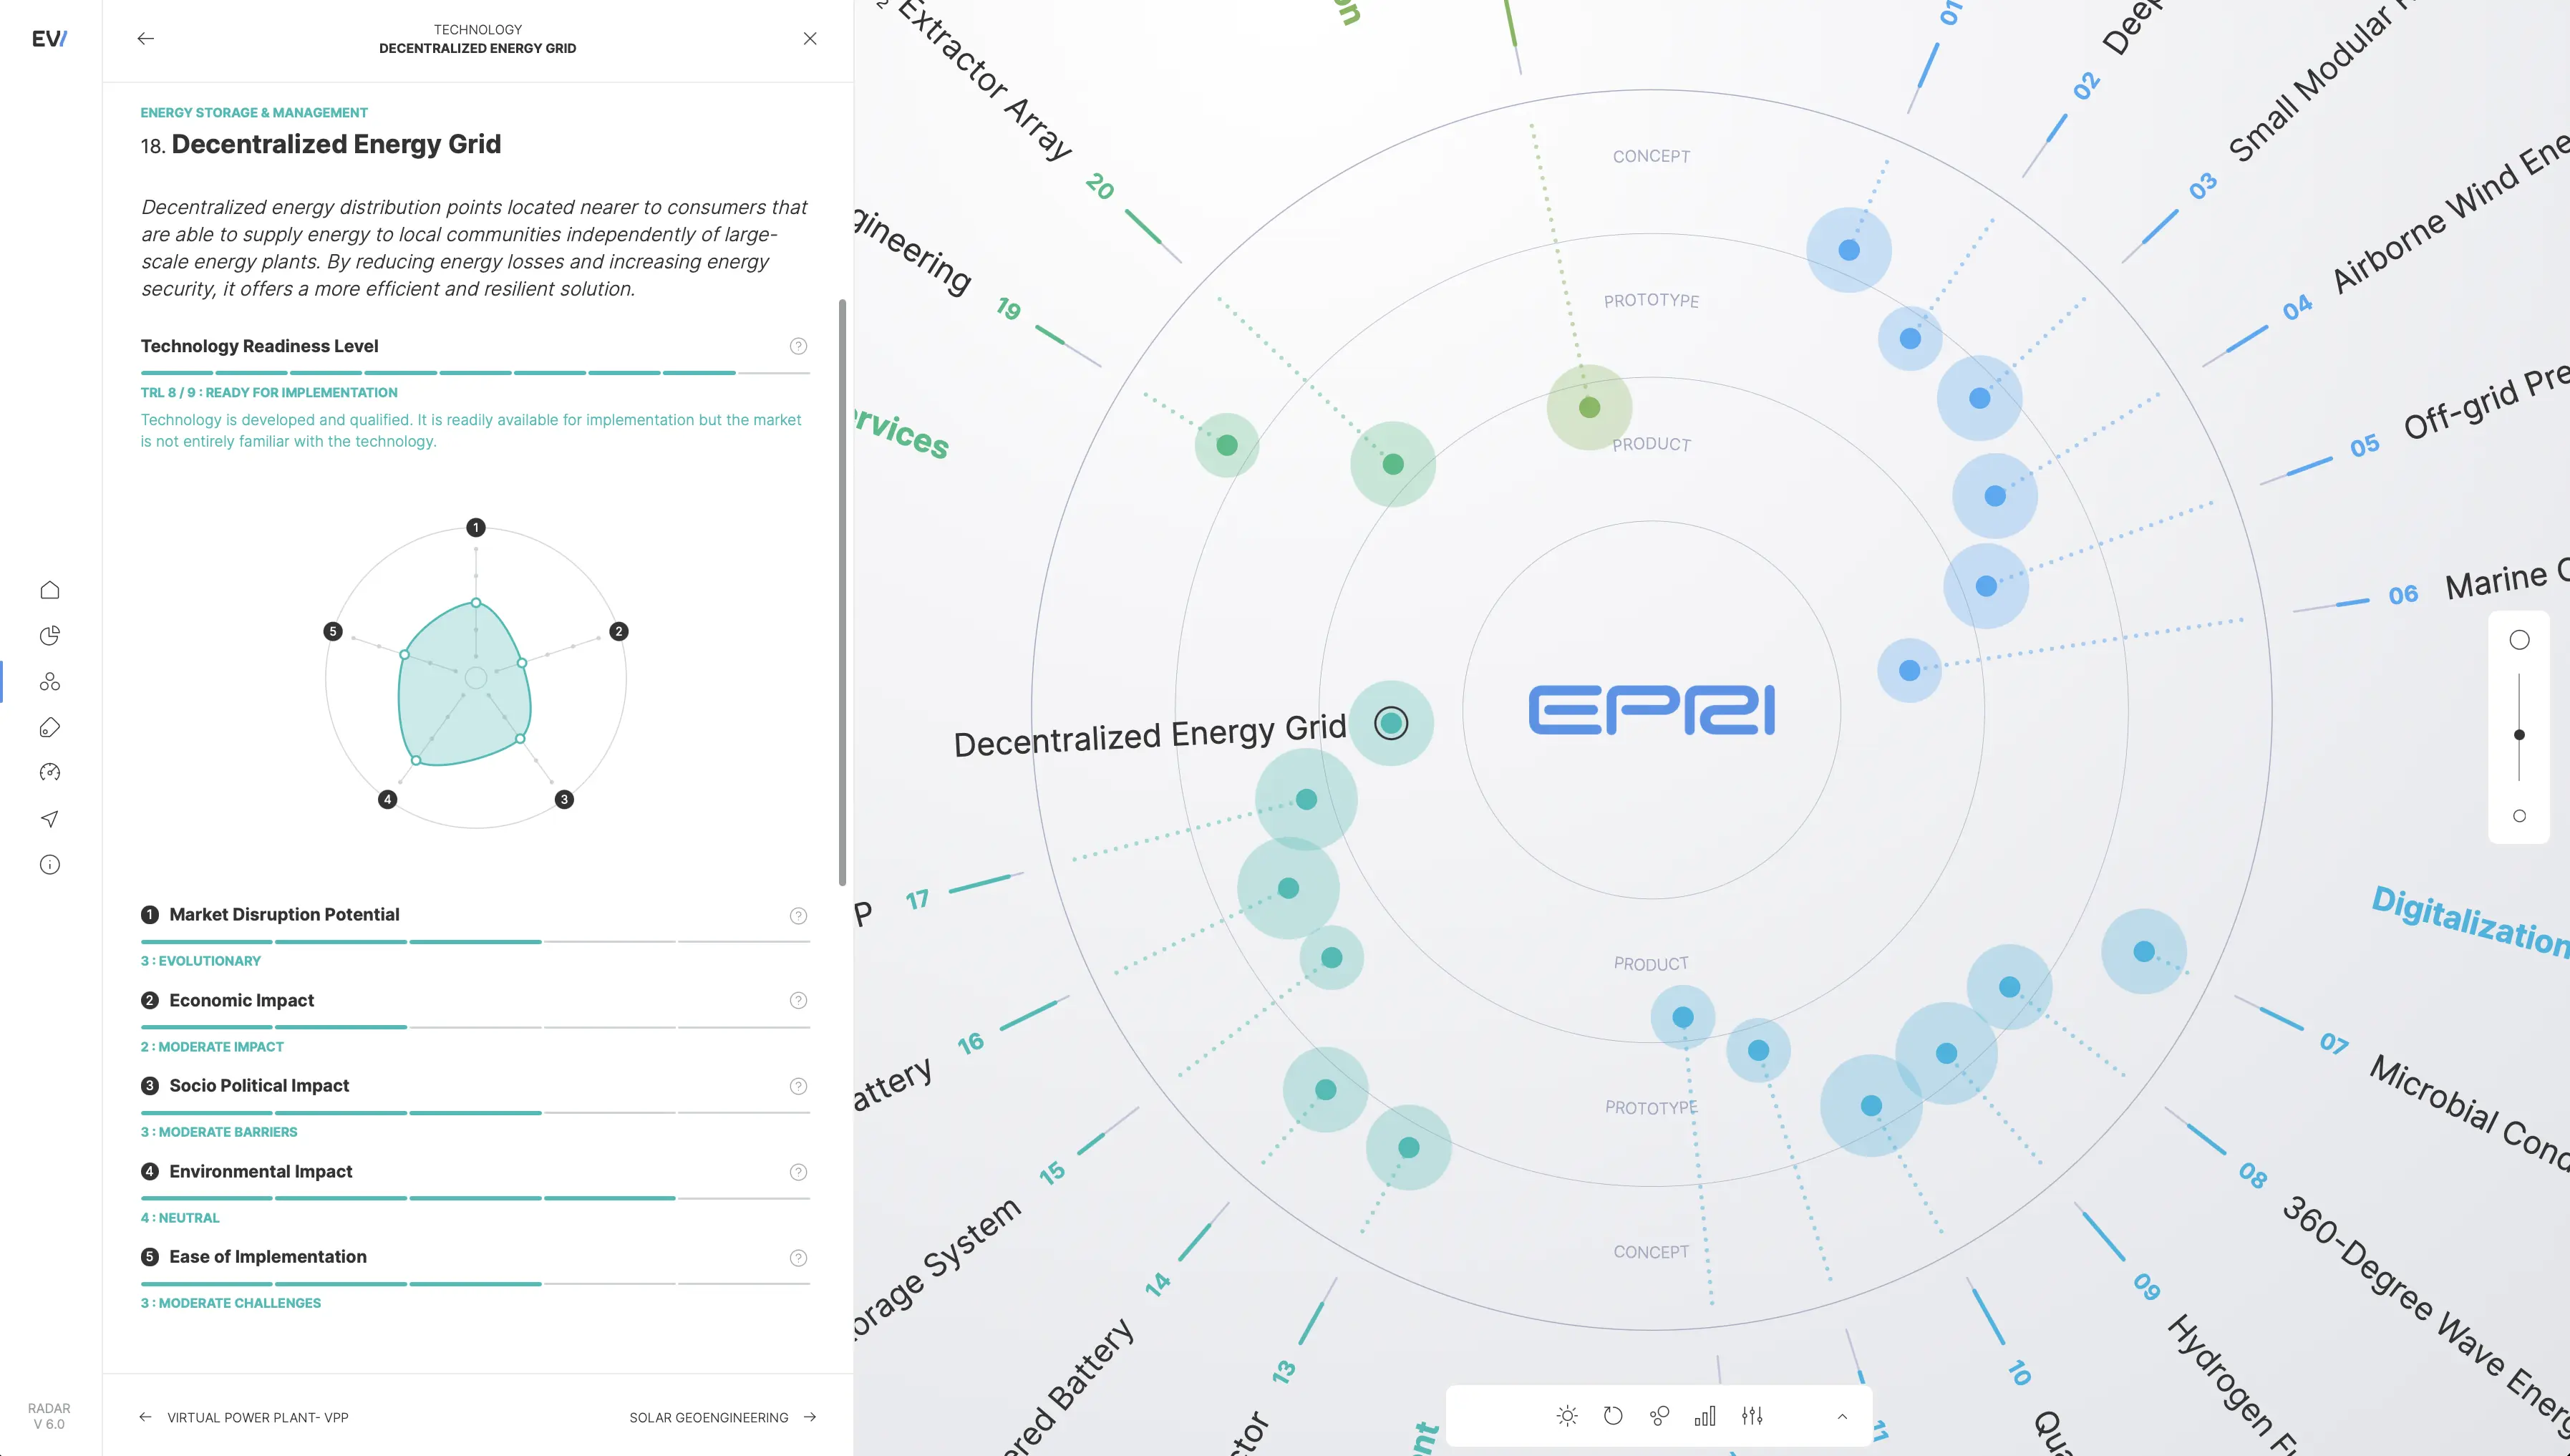Click the reset rotation icon in bottom toolbar
The width and height of the screenshot is (2570, 1456).
point(1613,1415)
